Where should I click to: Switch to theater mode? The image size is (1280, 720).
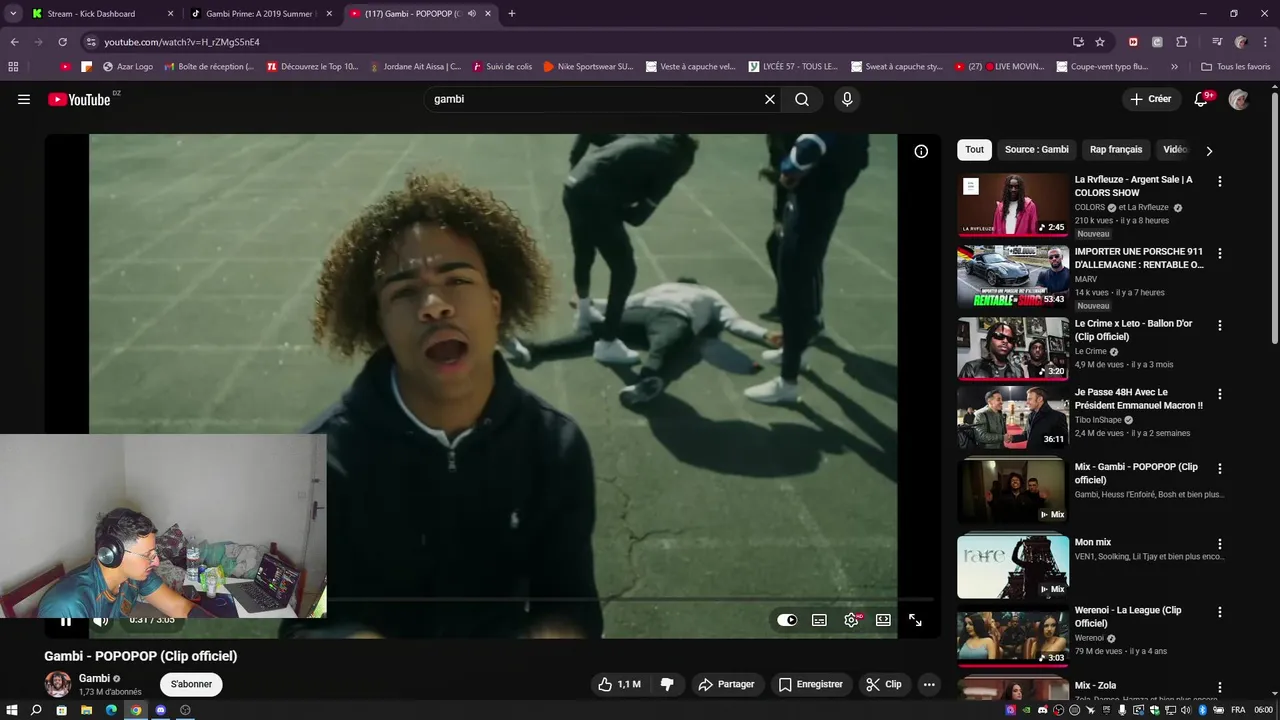click(883, 620)
